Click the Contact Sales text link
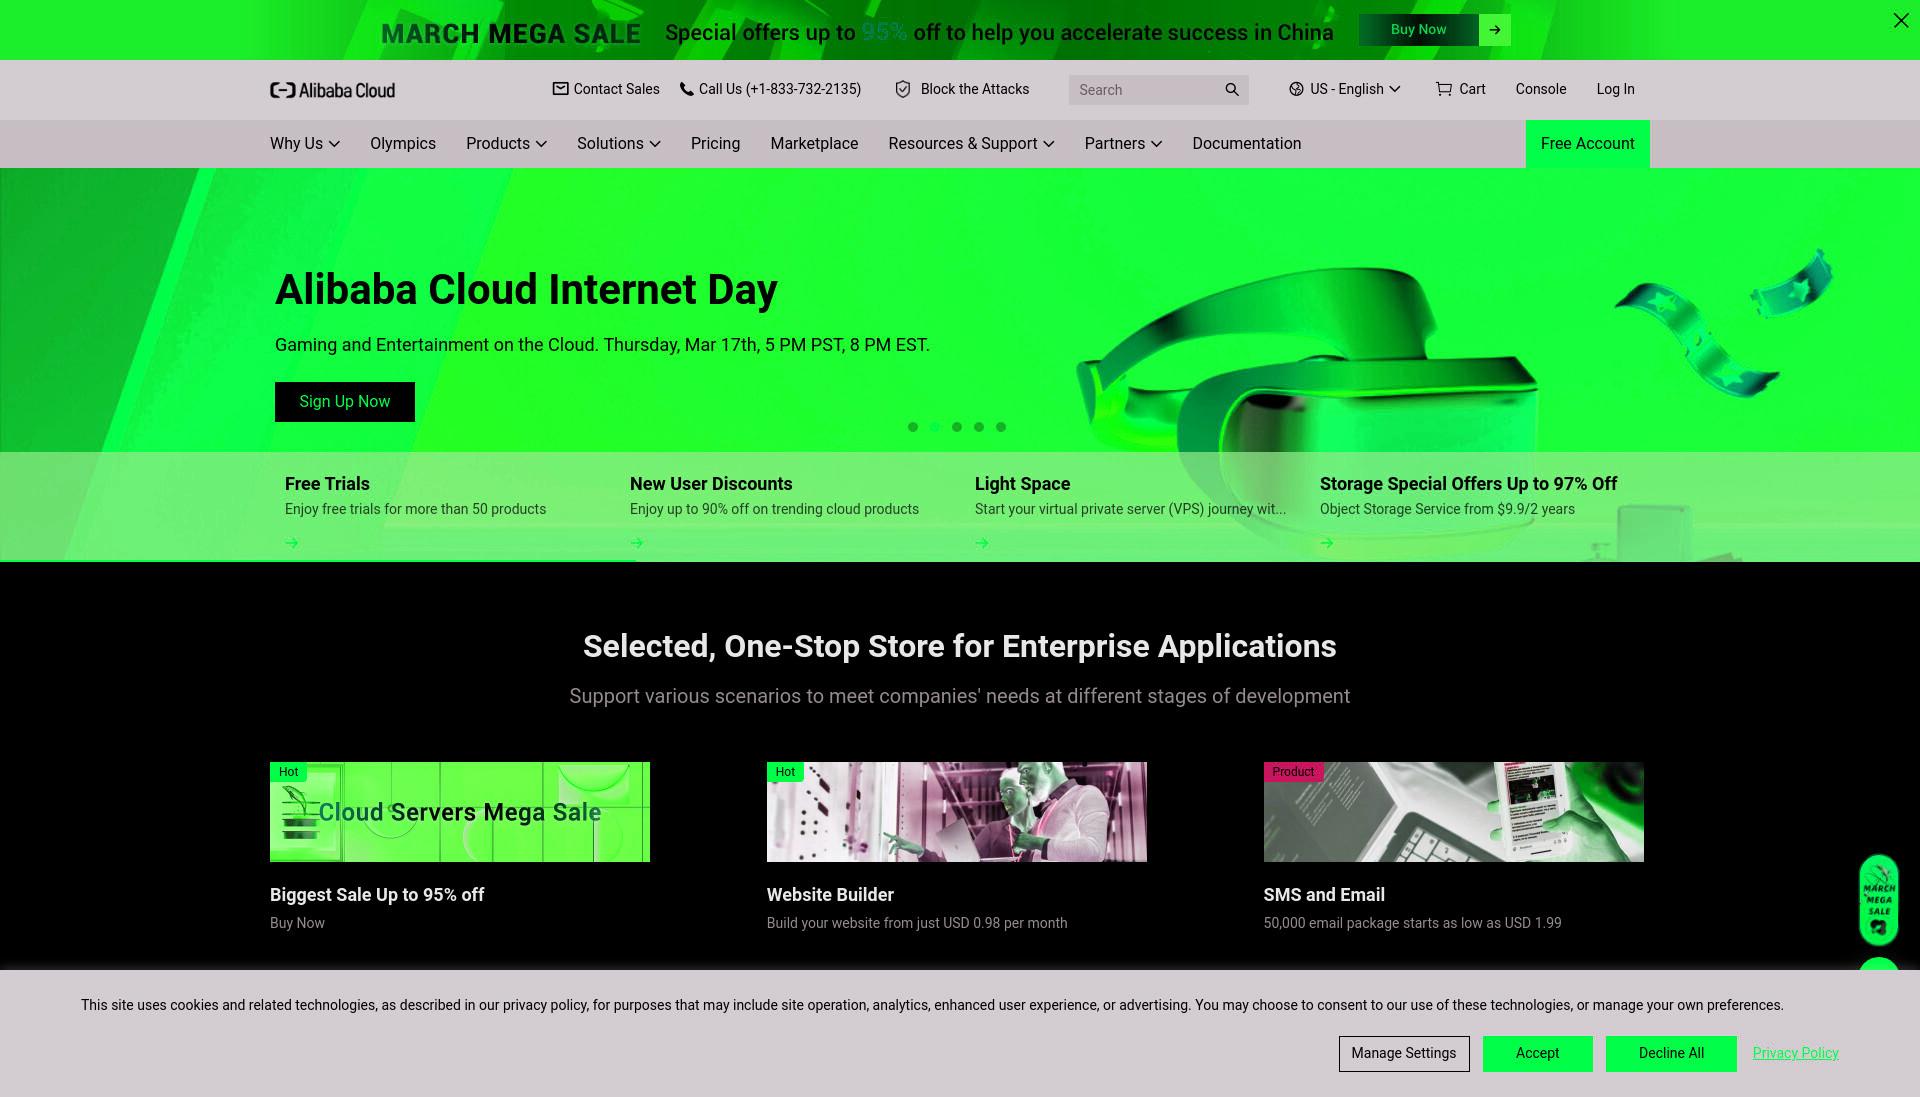The image size is (1920, 1097). tap(616, 89)
